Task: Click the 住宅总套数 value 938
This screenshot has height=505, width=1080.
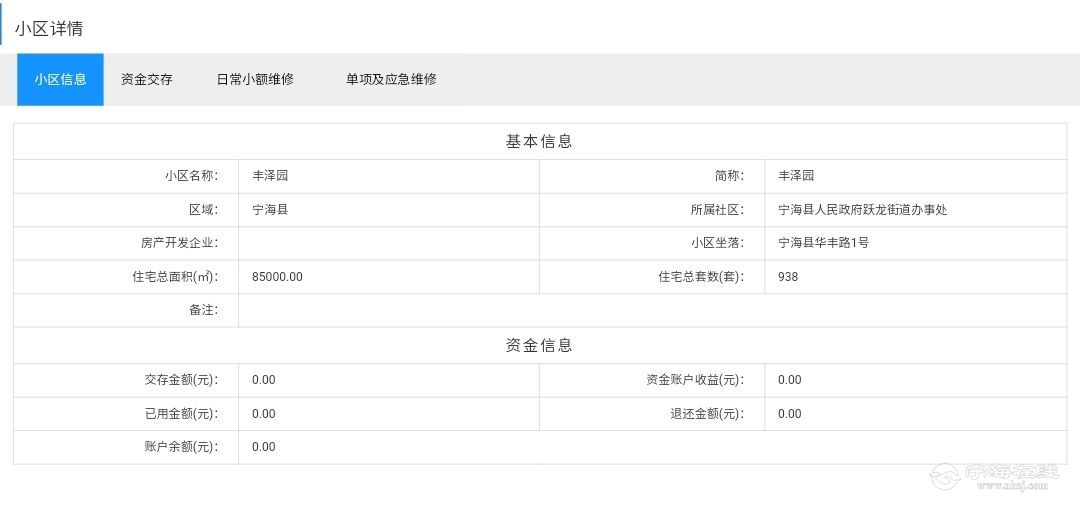Action: tap(788, 277)
